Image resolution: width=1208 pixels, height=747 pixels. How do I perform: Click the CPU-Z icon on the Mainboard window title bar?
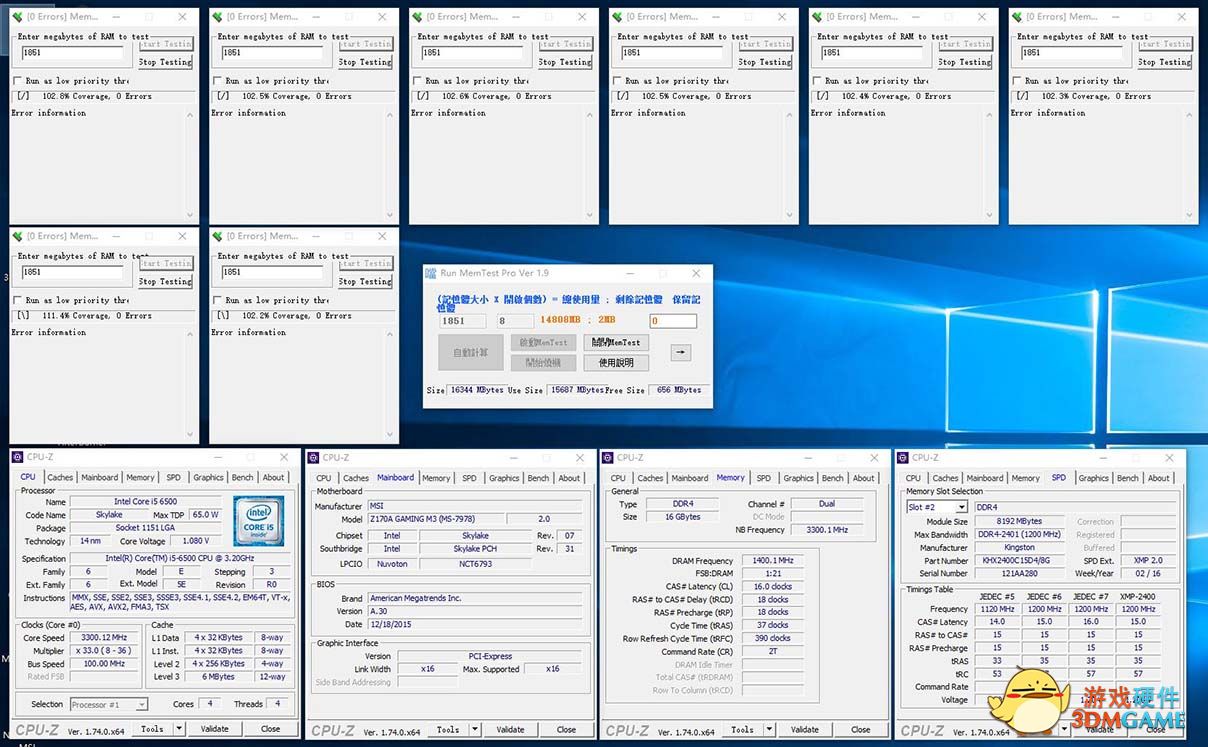coord(314,457)
